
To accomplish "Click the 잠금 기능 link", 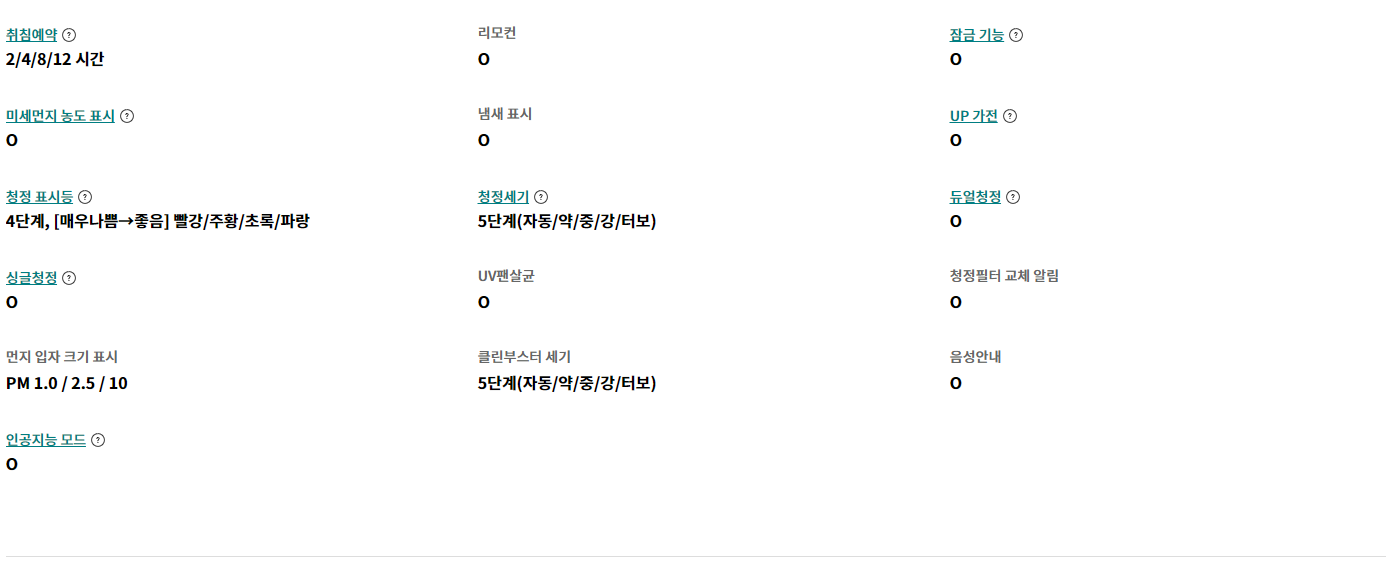I will (976, 35).
